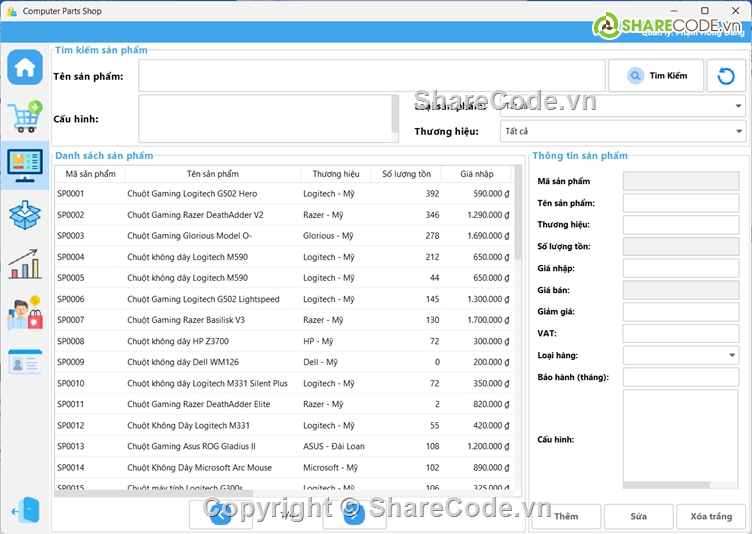Select row SP0005
752x534 pixels.
point(284,278)
